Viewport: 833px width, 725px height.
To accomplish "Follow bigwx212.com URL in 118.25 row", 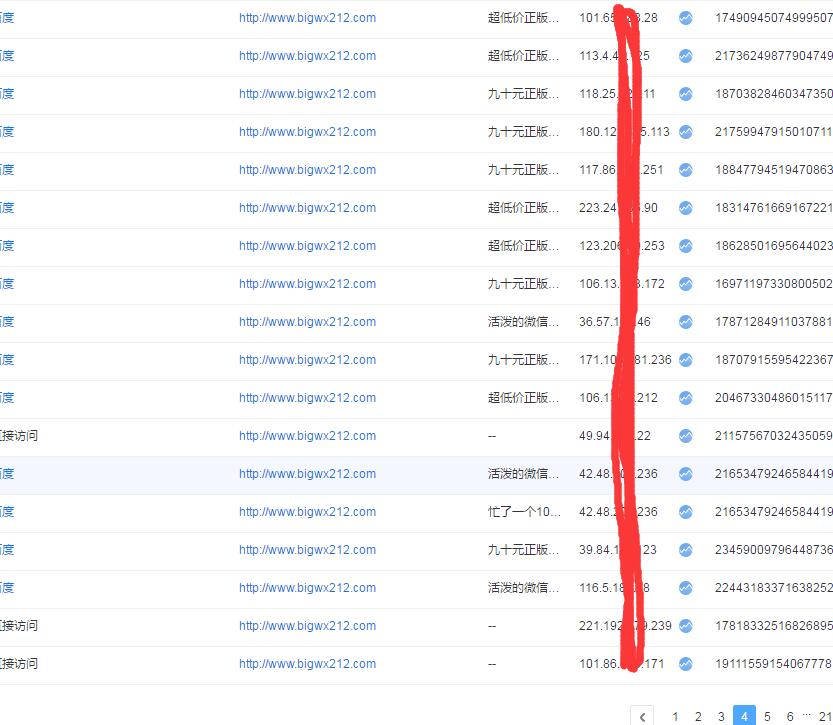I will 308,94.
